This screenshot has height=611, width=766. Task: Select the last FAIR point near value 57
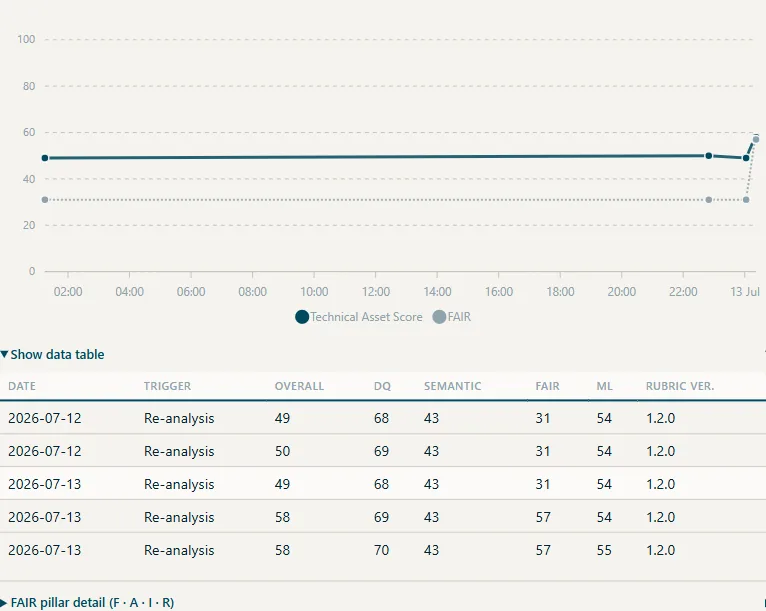pyautogui.click(x=756, y=140)
